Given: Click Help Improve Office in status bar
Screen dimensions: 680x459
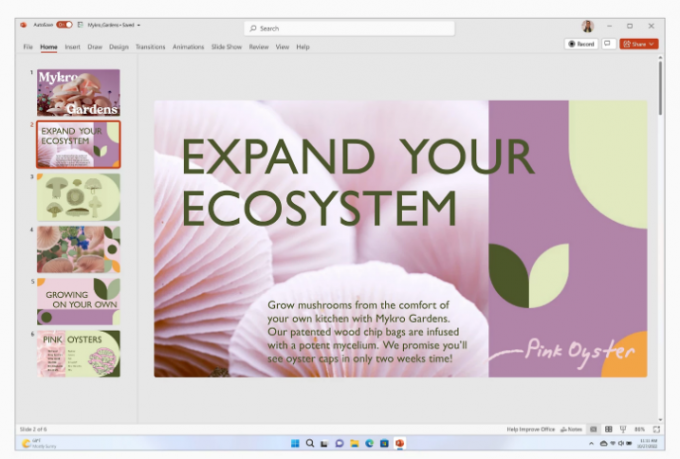Looking at the screenshot, I should click(530, 429).
